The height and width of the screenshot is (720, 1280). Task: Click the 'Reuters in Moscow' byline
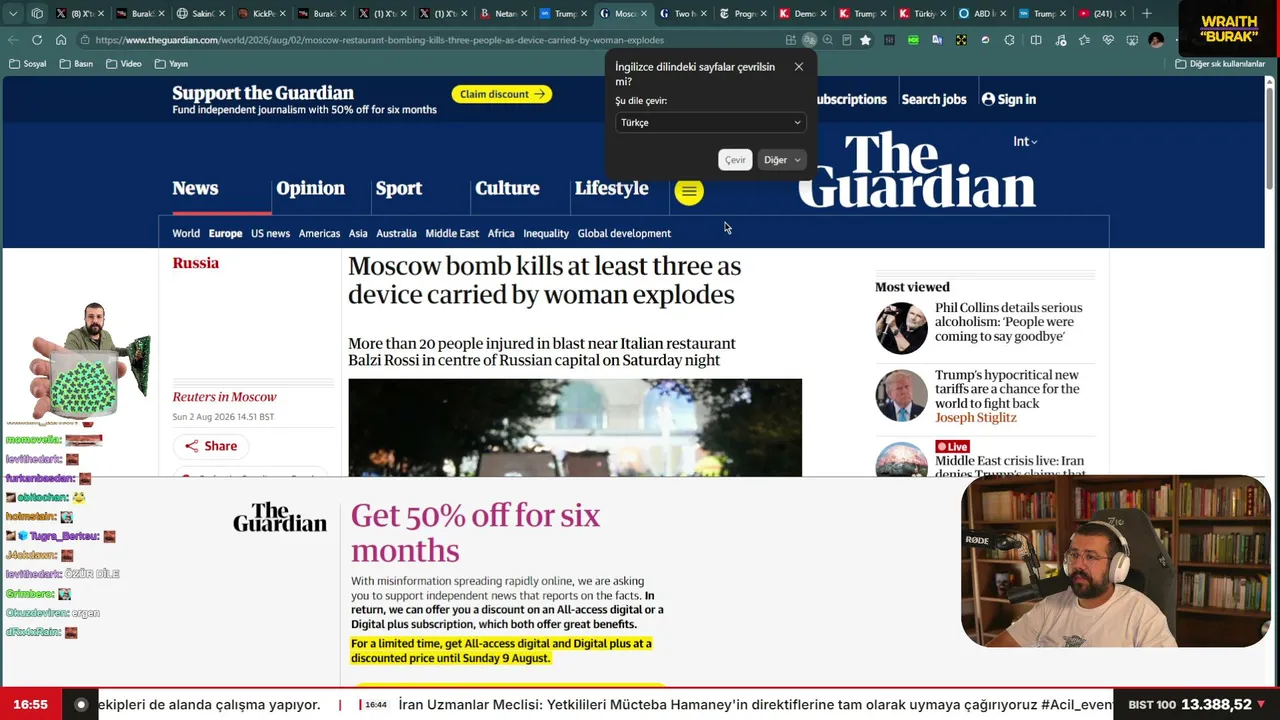(x=224, y=397)
